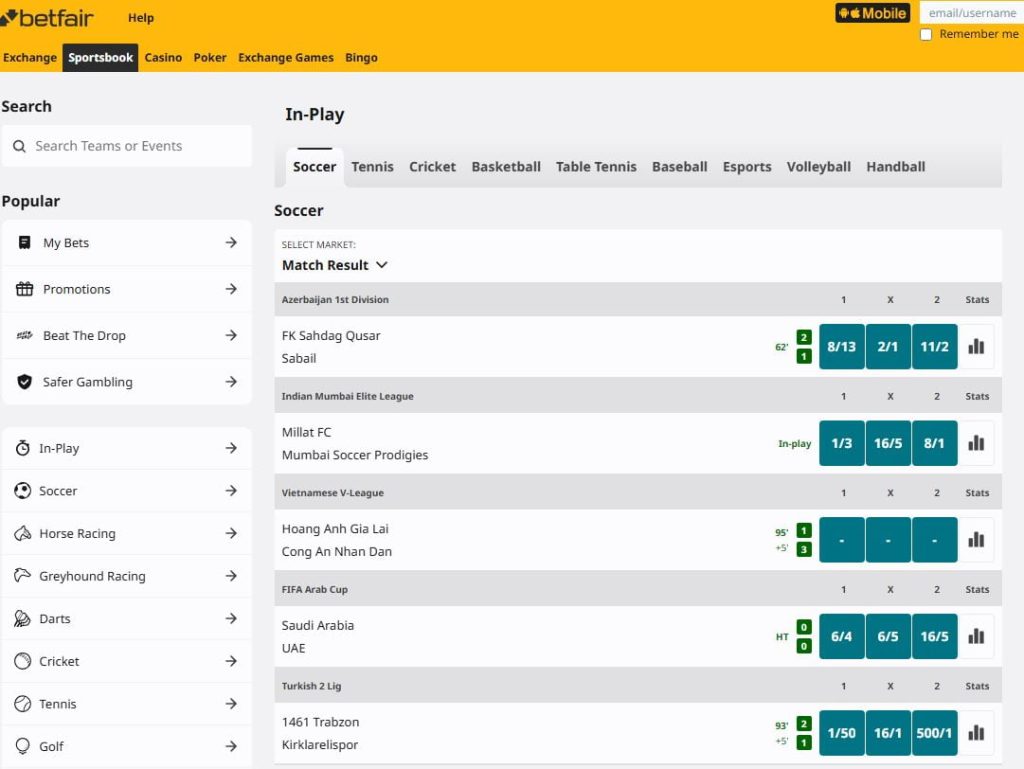1024x769 pixels.
Task: Open the Sportsbook section
Action: pyautogui.click(x=101, y=57)
